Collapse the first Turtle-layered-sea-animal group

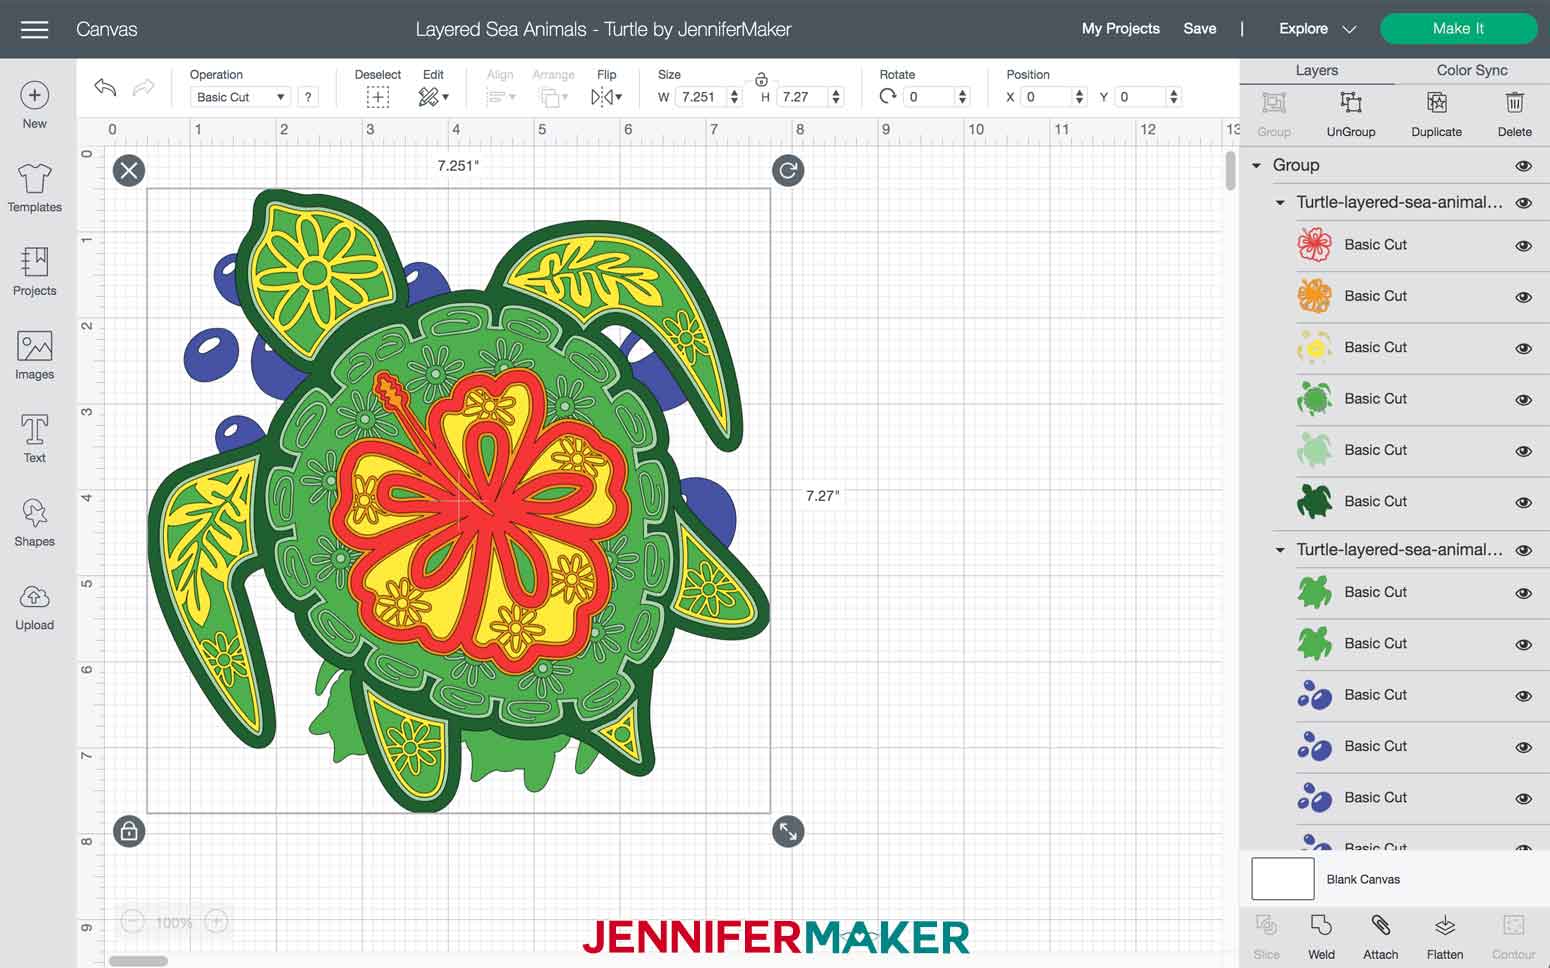1280,203
